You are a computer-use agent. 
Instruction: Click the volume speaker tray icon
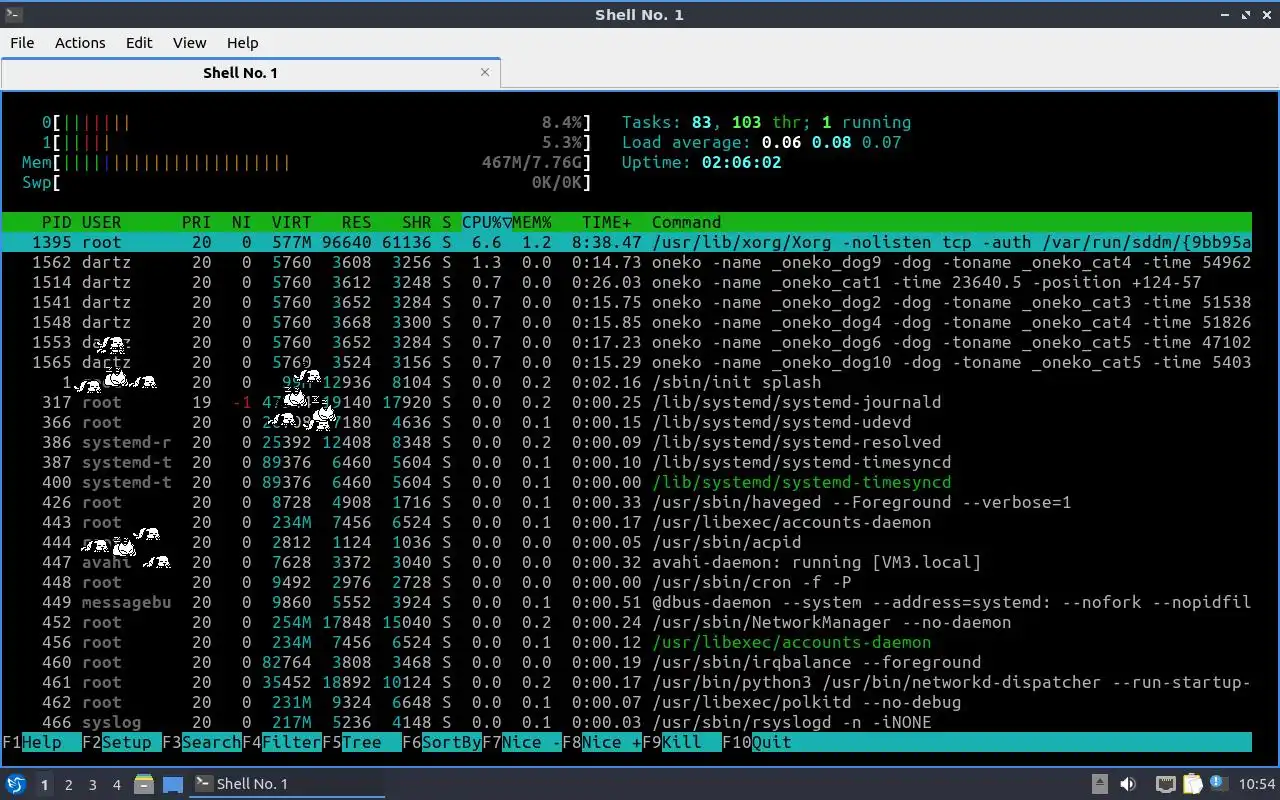[1128, 784]
